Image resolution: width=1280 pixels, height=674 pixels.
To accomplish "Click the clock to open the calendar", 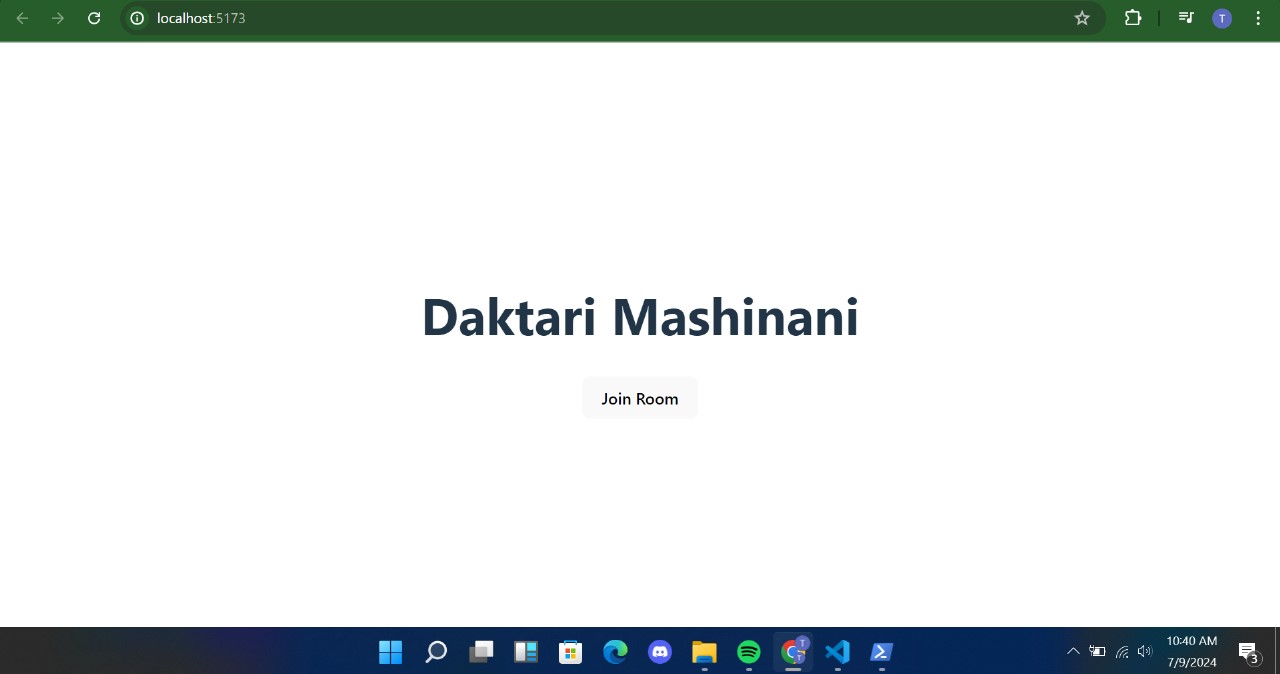I will tap(1191, 651).
